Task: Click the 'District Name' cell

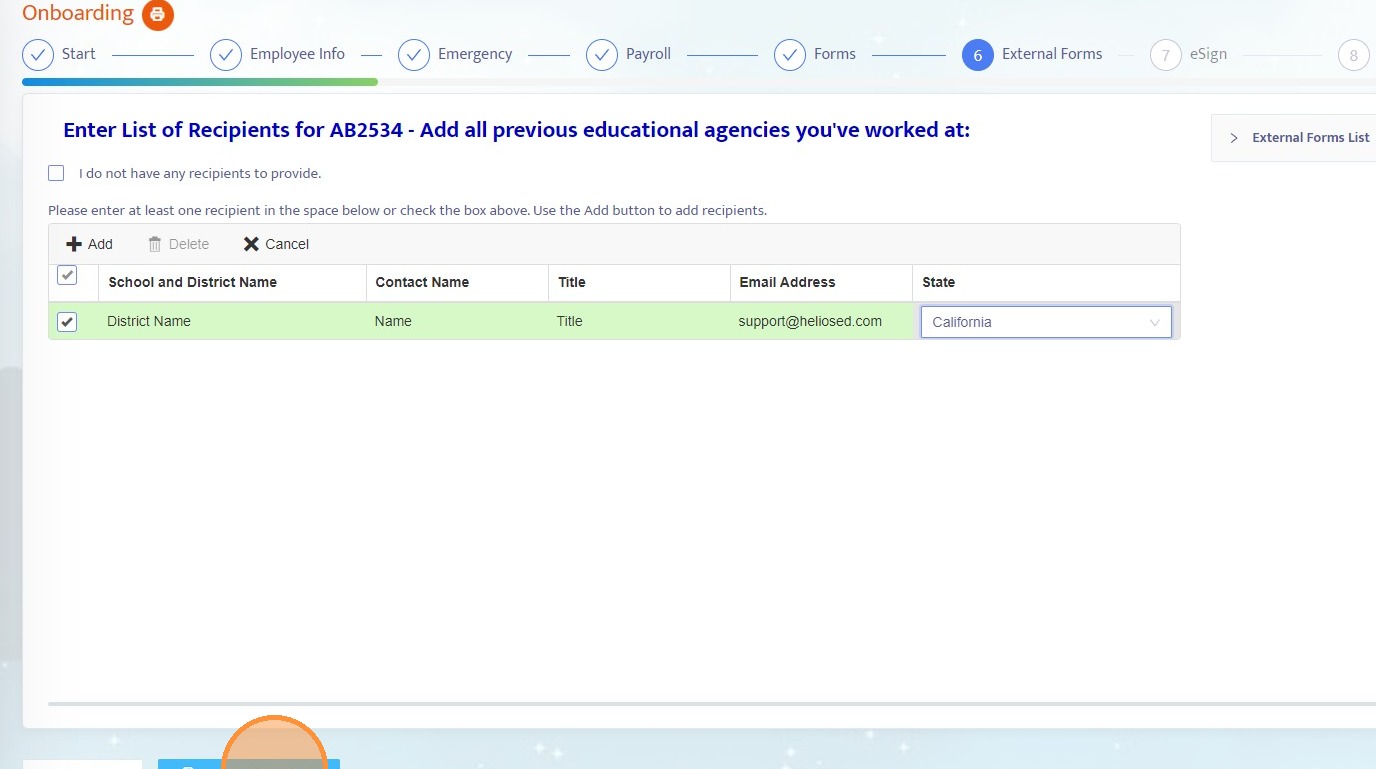Action: (x=232, y=321)
